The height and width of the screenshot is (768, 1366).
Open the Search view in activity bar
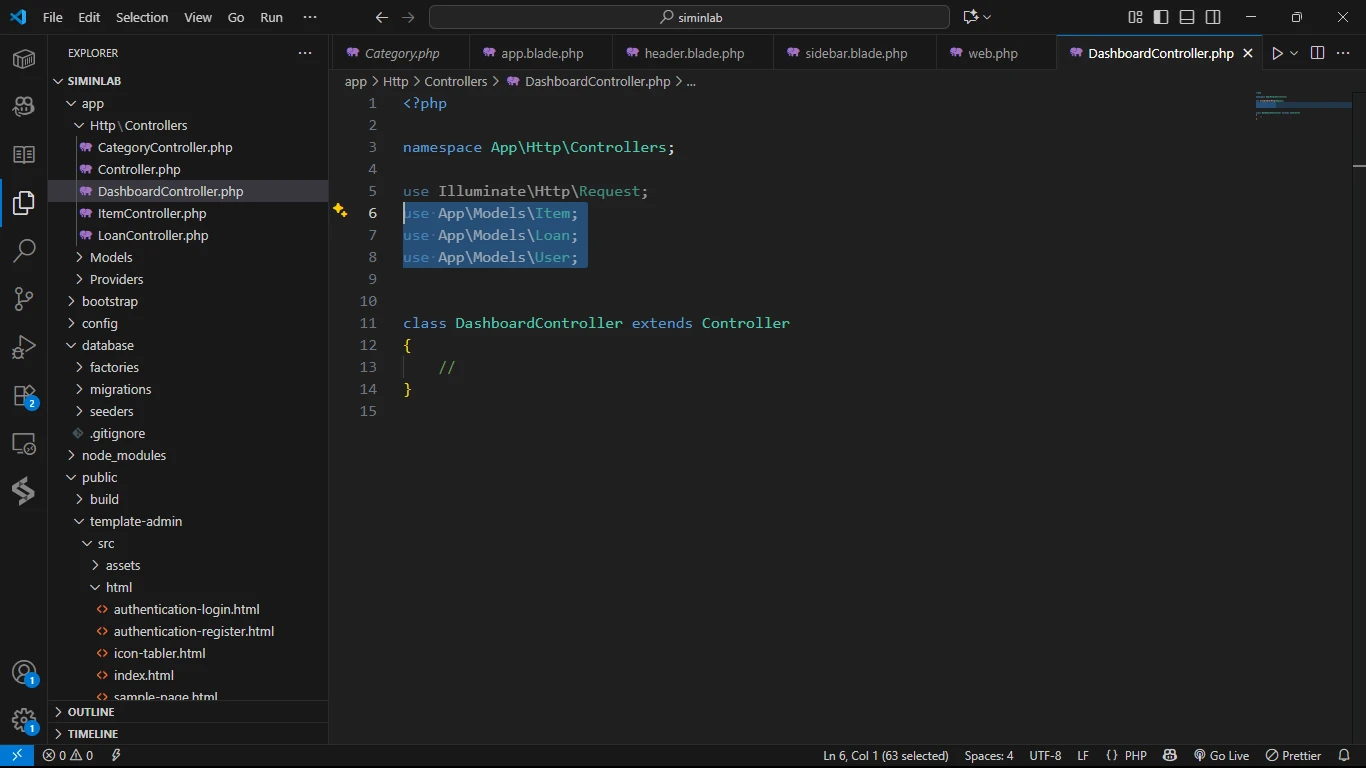pos(24,250)
